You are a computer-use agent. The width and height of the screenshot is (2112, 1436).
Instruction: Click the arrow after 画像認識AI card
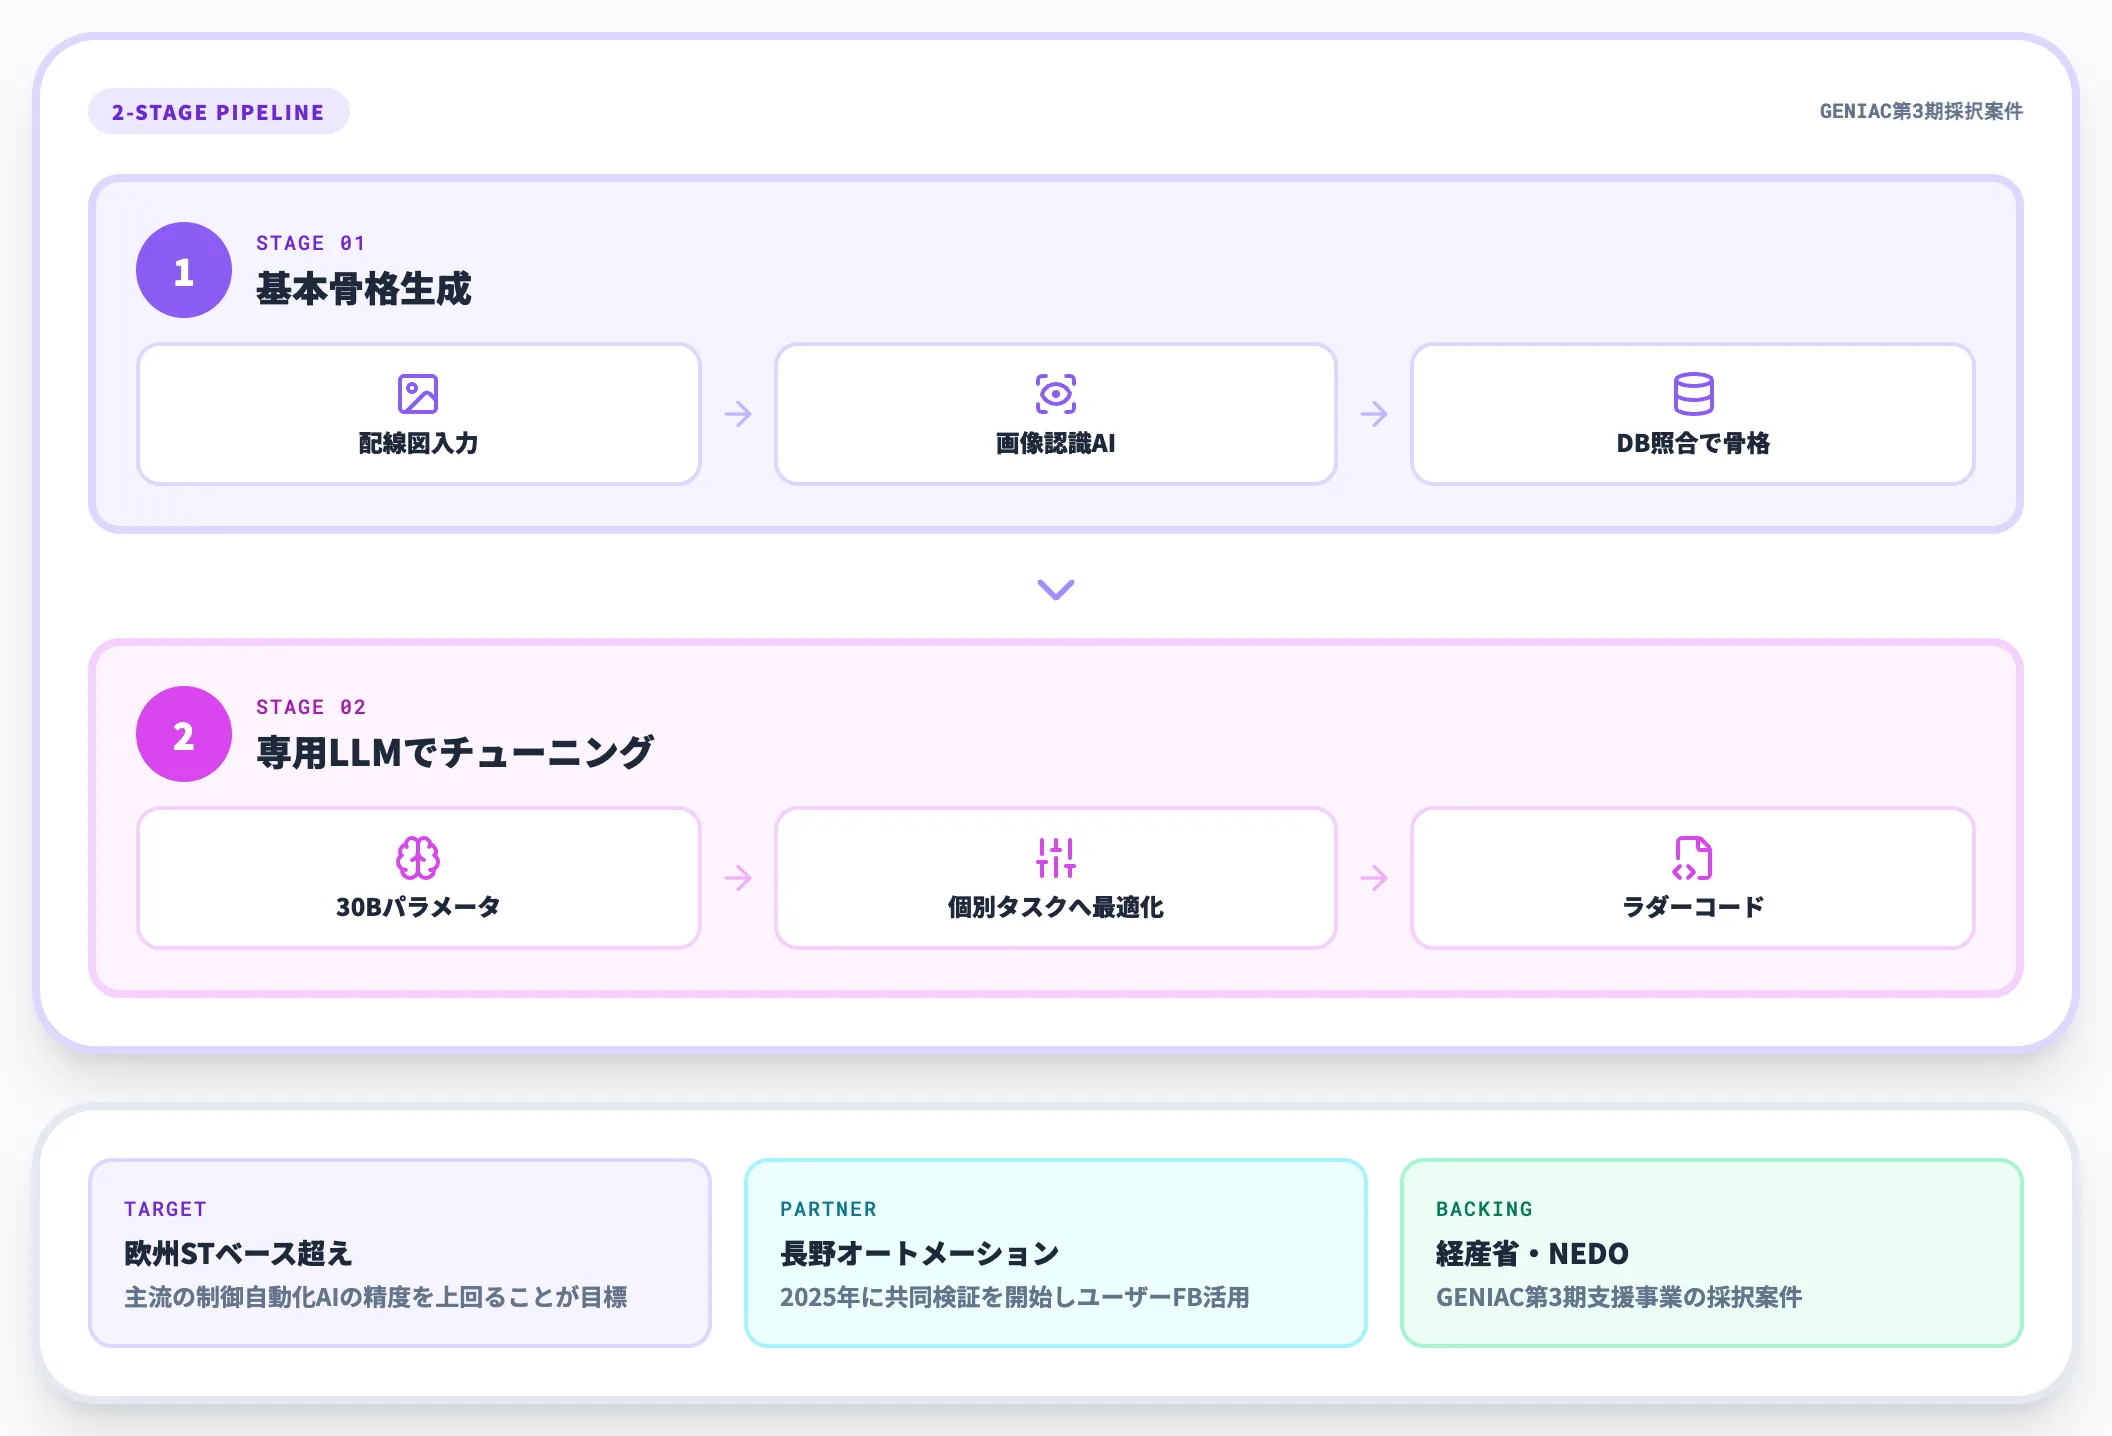[x=1374, y=414]
